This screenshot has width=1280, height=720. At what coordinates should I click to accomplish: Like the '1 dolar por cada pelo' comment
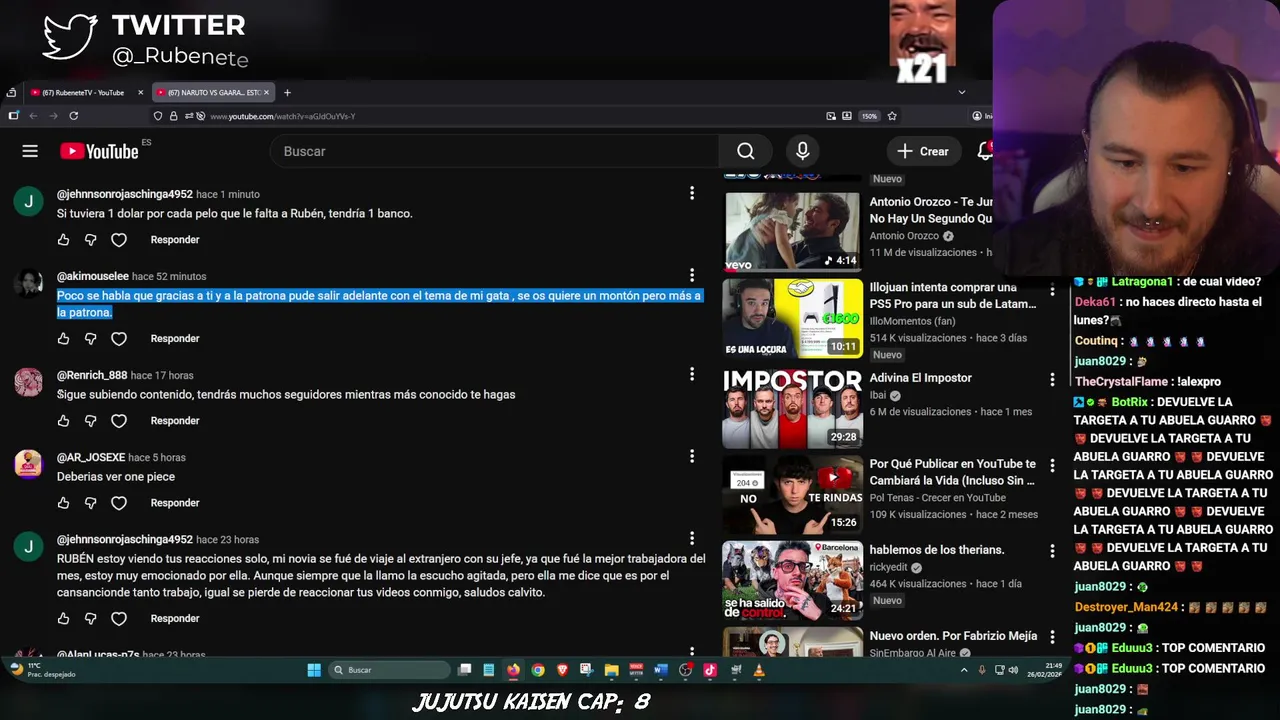[63, 240]
